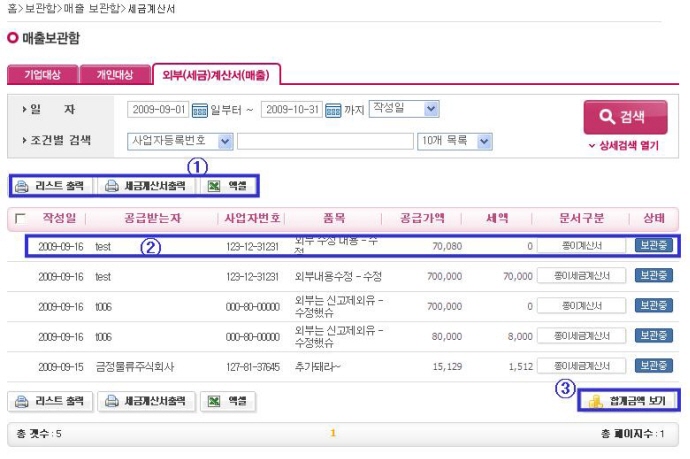
Task: Click the 검색 search button
Action: click(624, 116)
